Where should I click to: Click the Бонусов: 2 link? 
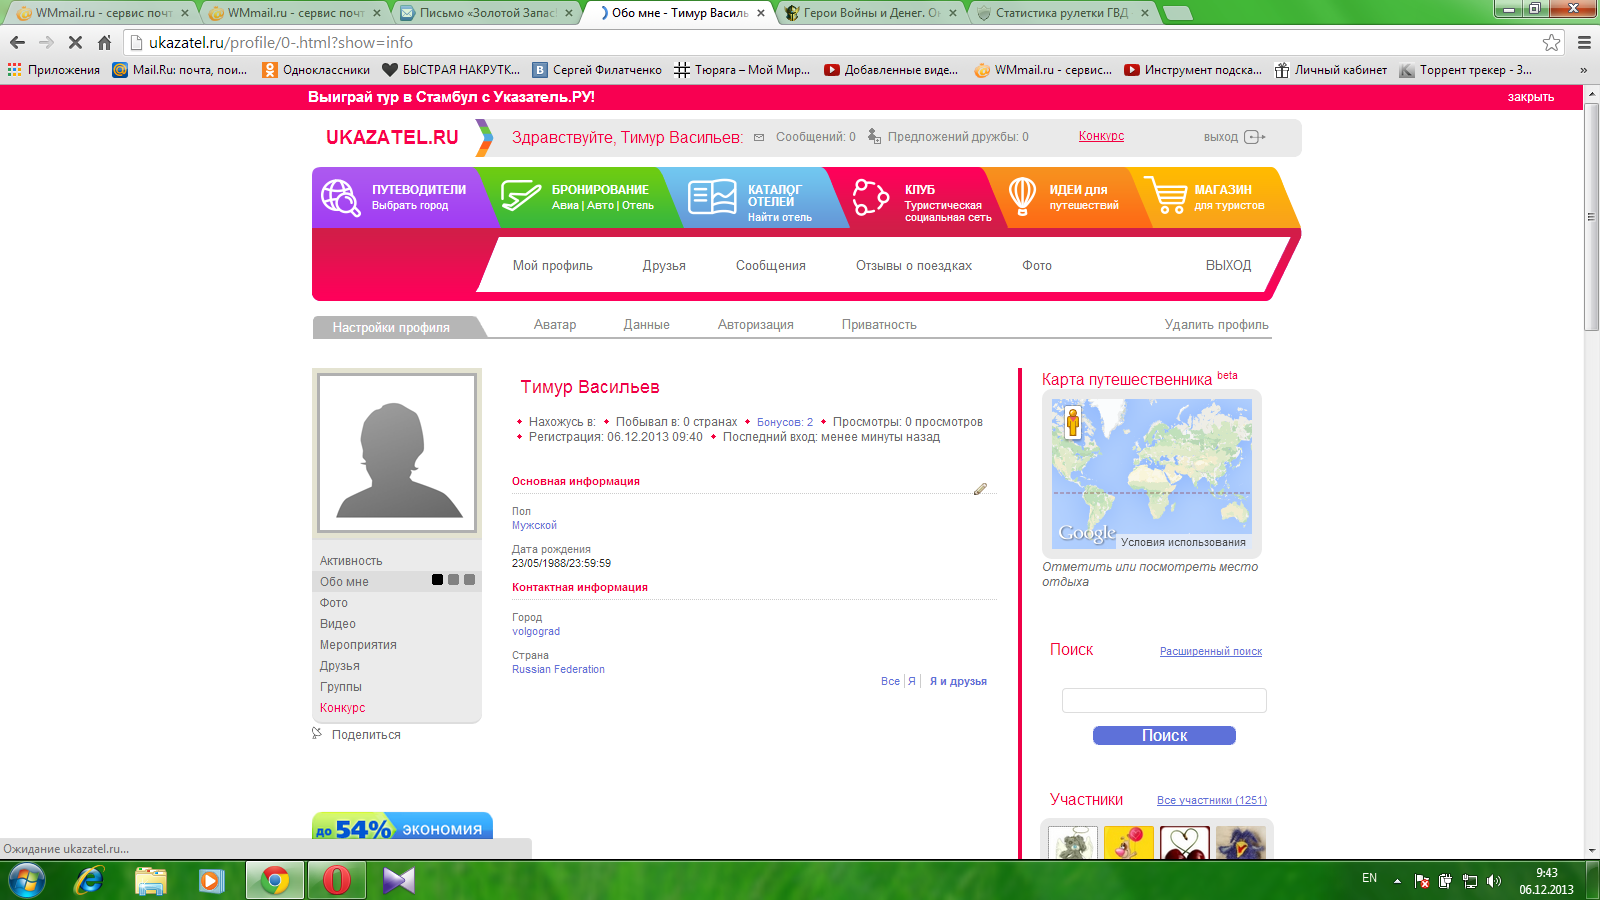tap(785, 422)
